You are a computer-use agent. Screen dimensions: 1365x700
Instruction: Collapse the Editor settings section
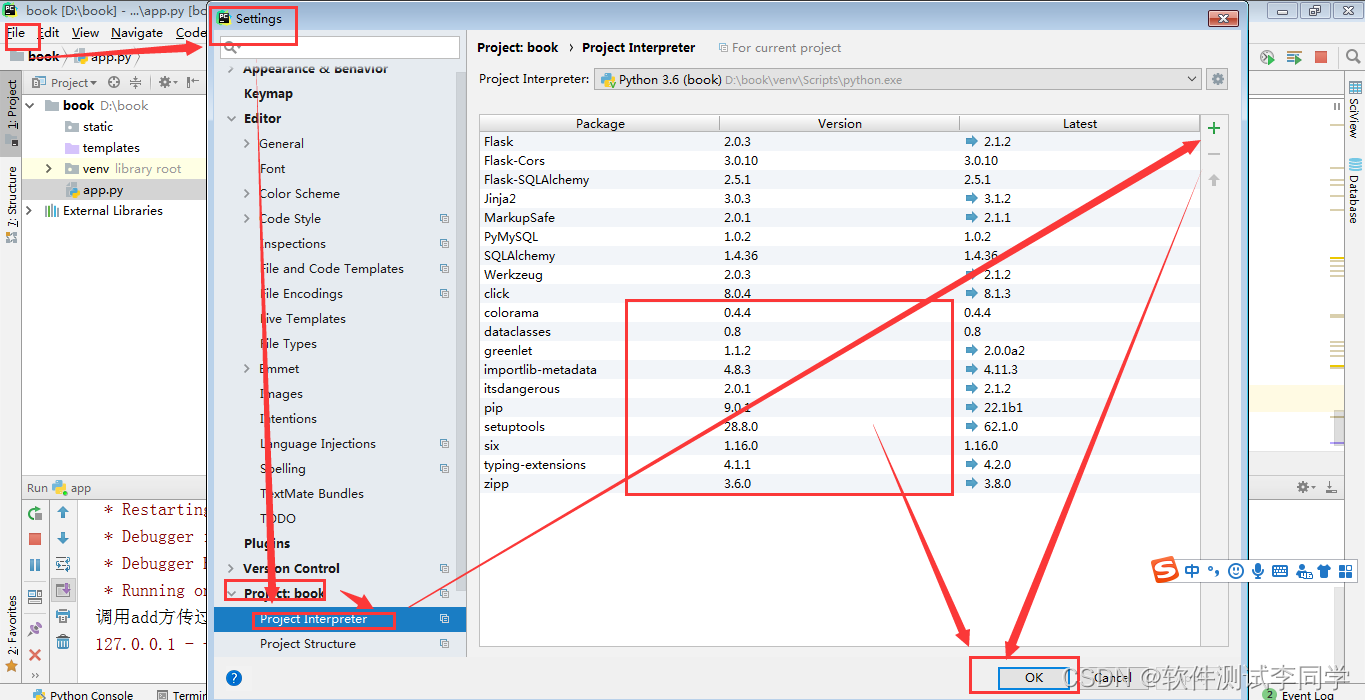click(231, 118)
